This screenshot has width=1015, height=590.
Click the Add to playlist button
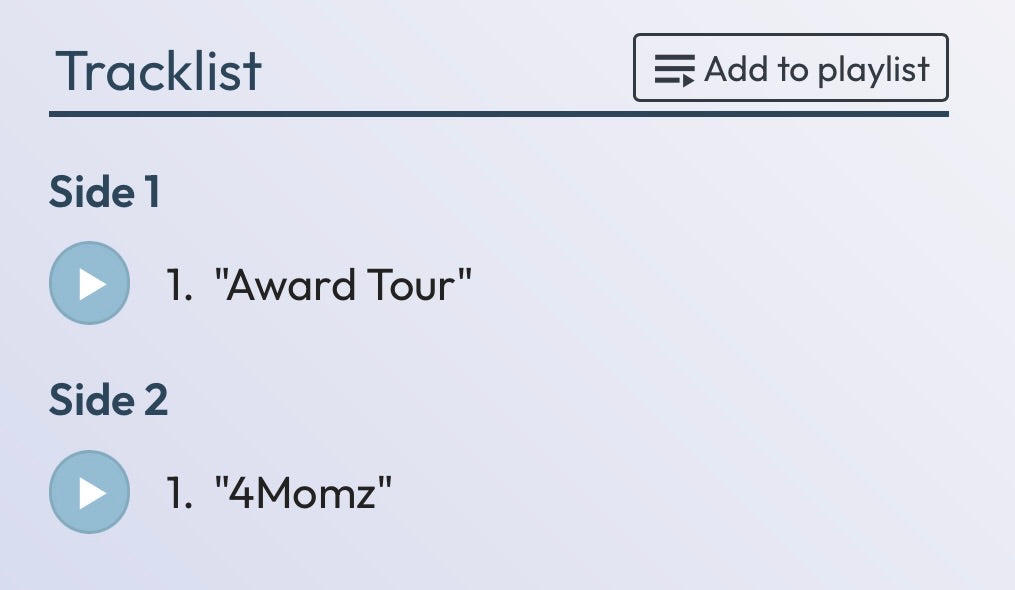(x=790, y=68)
